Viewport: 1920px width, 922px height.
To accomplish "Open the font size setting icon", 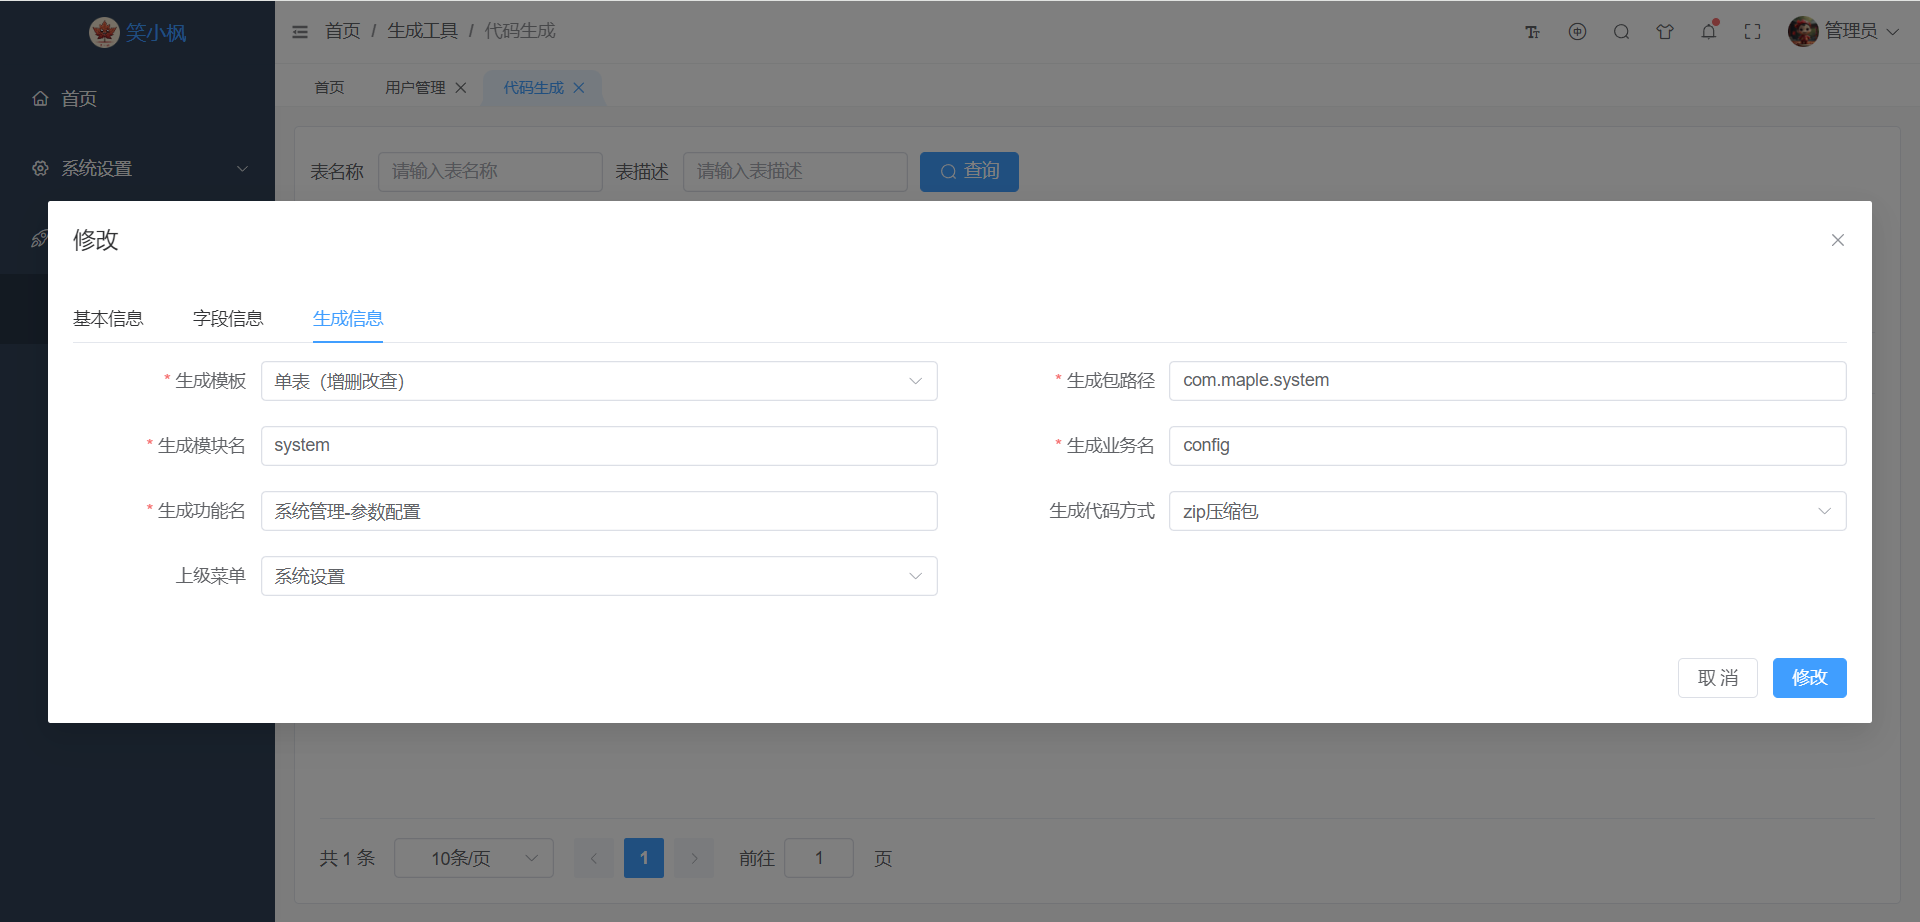I will (1532, 32).
